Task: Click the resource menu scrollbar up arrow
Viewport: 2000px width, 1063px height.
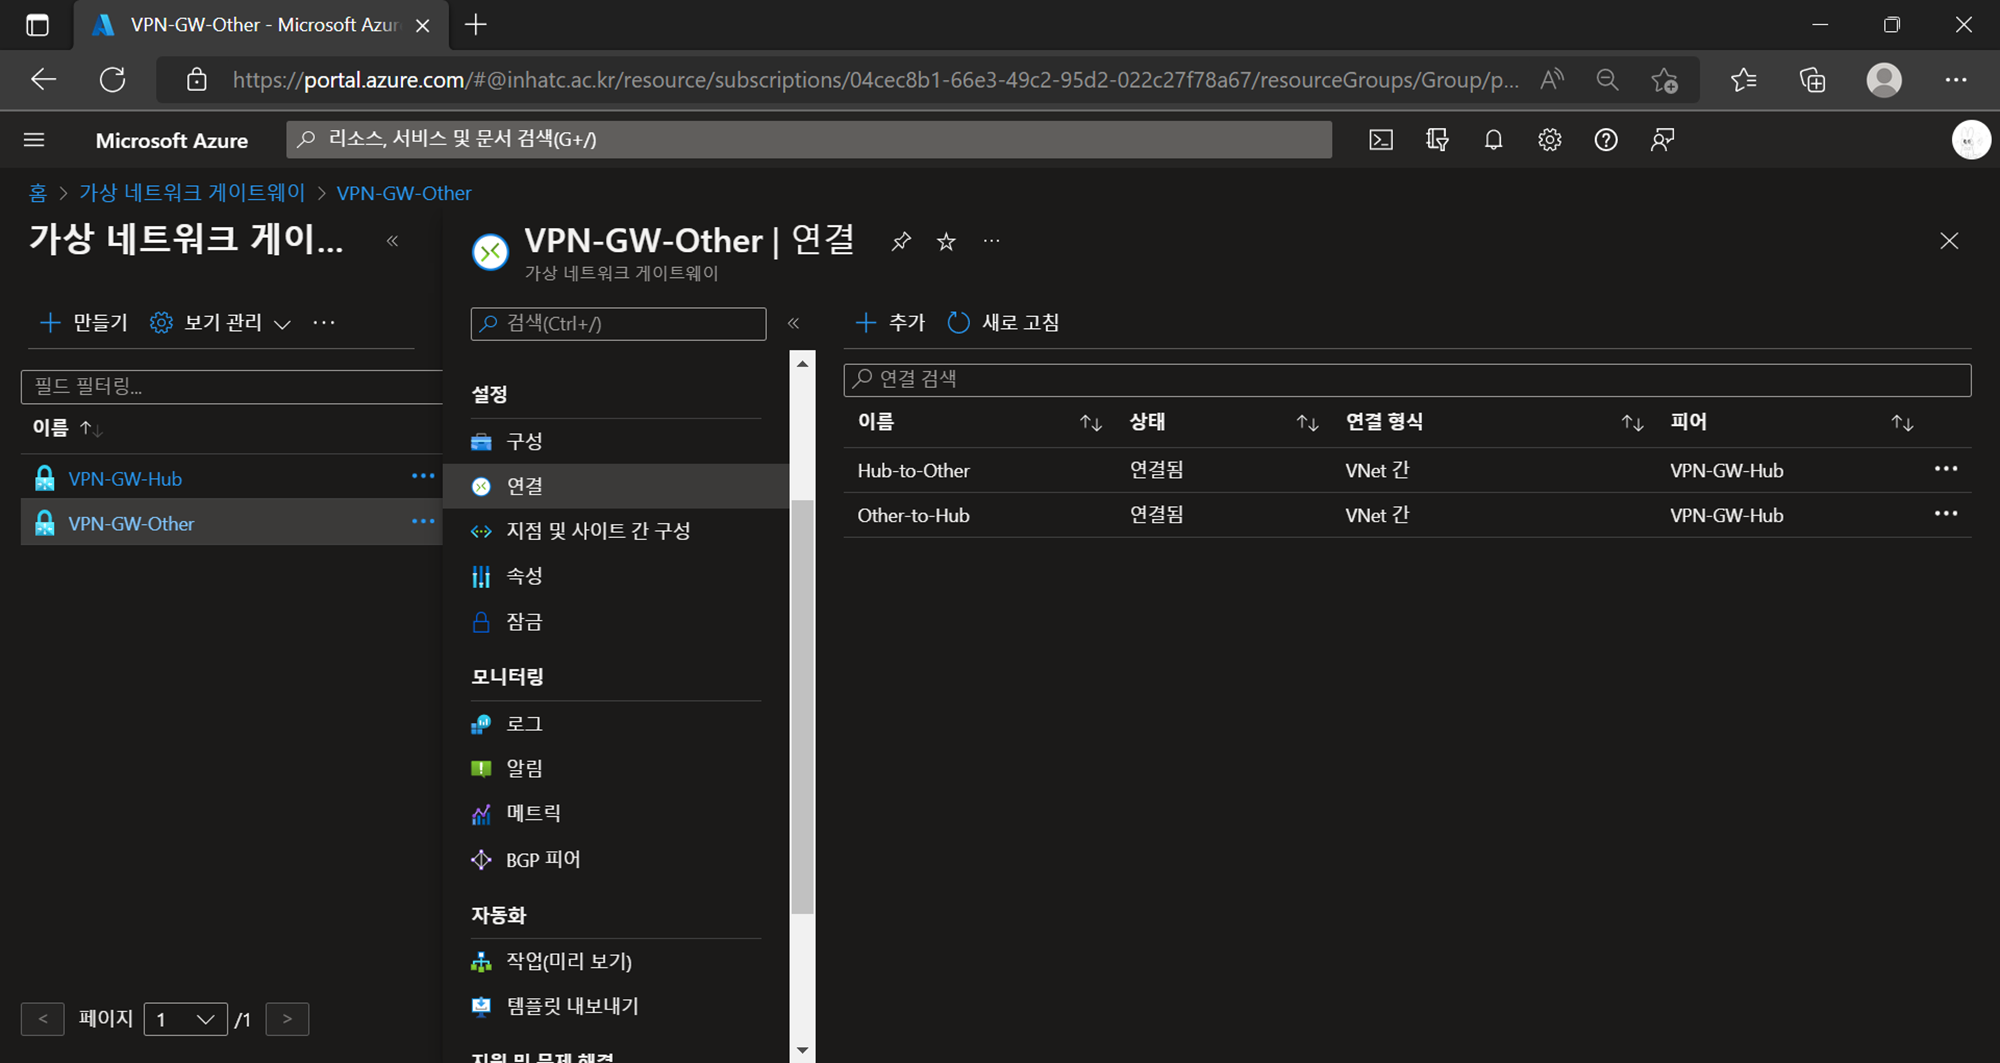Action: click(802, 364)
